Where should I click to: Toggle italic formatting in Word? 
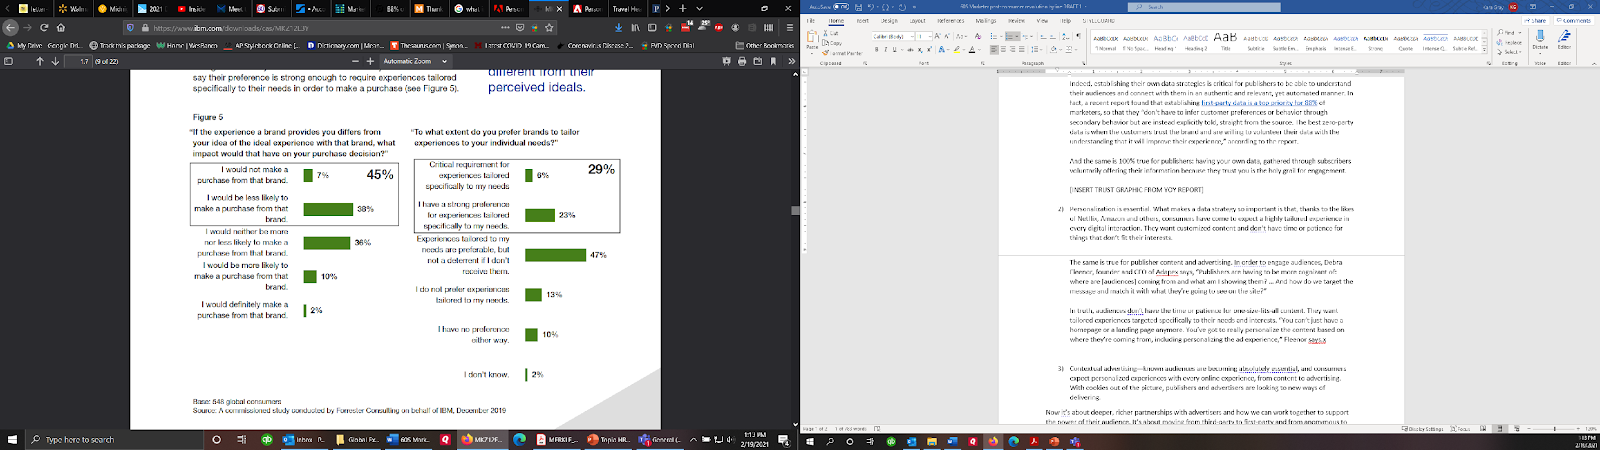click(886, 50)
